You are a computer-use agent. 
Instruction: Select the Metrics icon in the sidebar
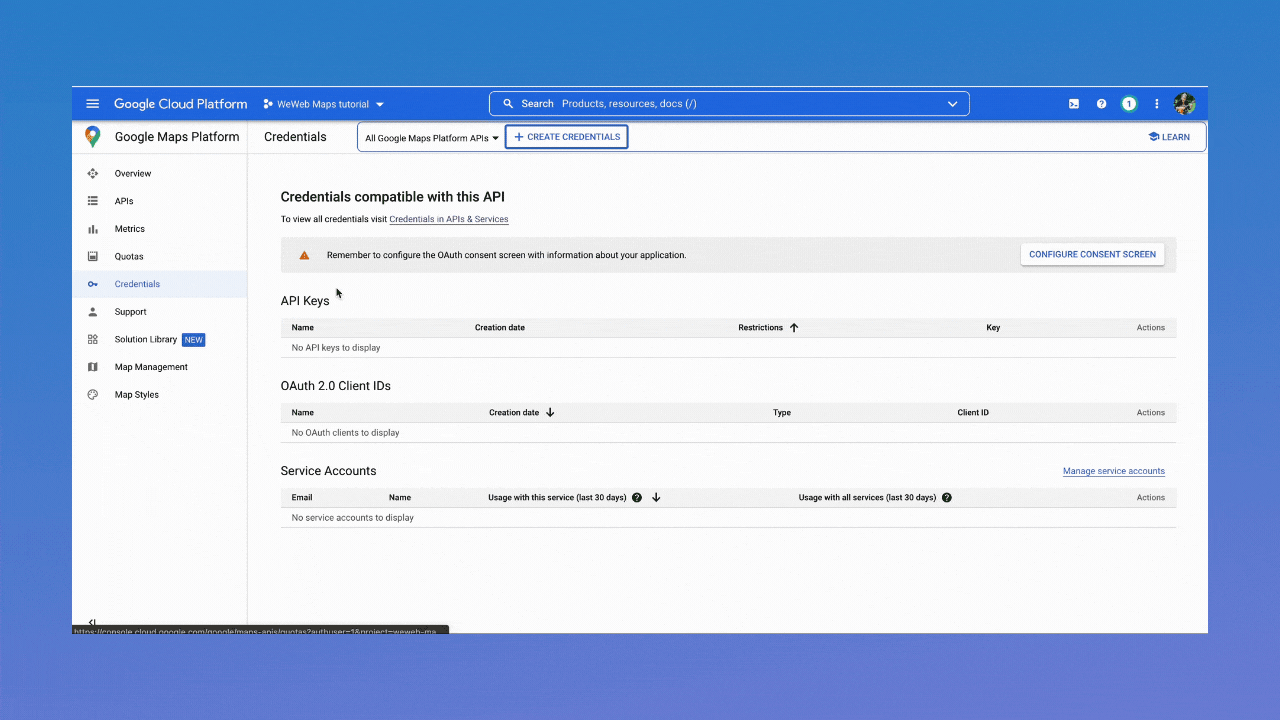(92, 228)
